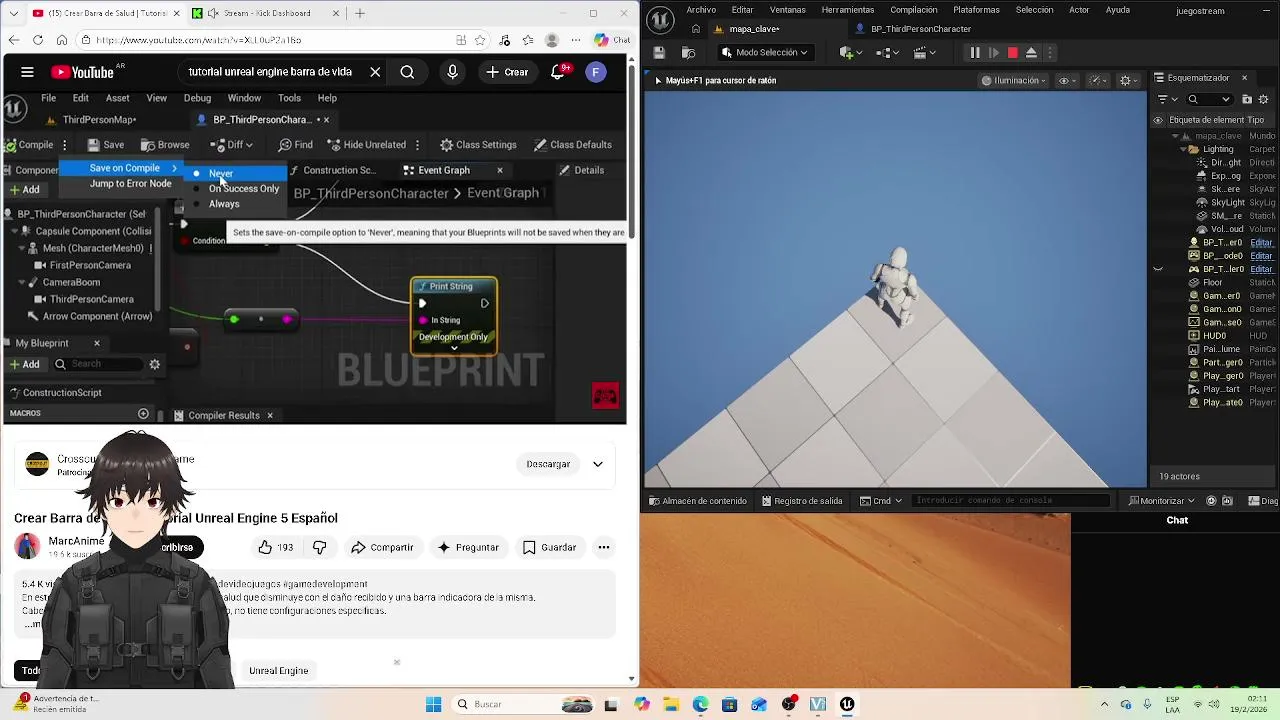Save the level with Unreal floppy icon
The width and height of the screenshot is (1280, 720).
pos(659,53)
